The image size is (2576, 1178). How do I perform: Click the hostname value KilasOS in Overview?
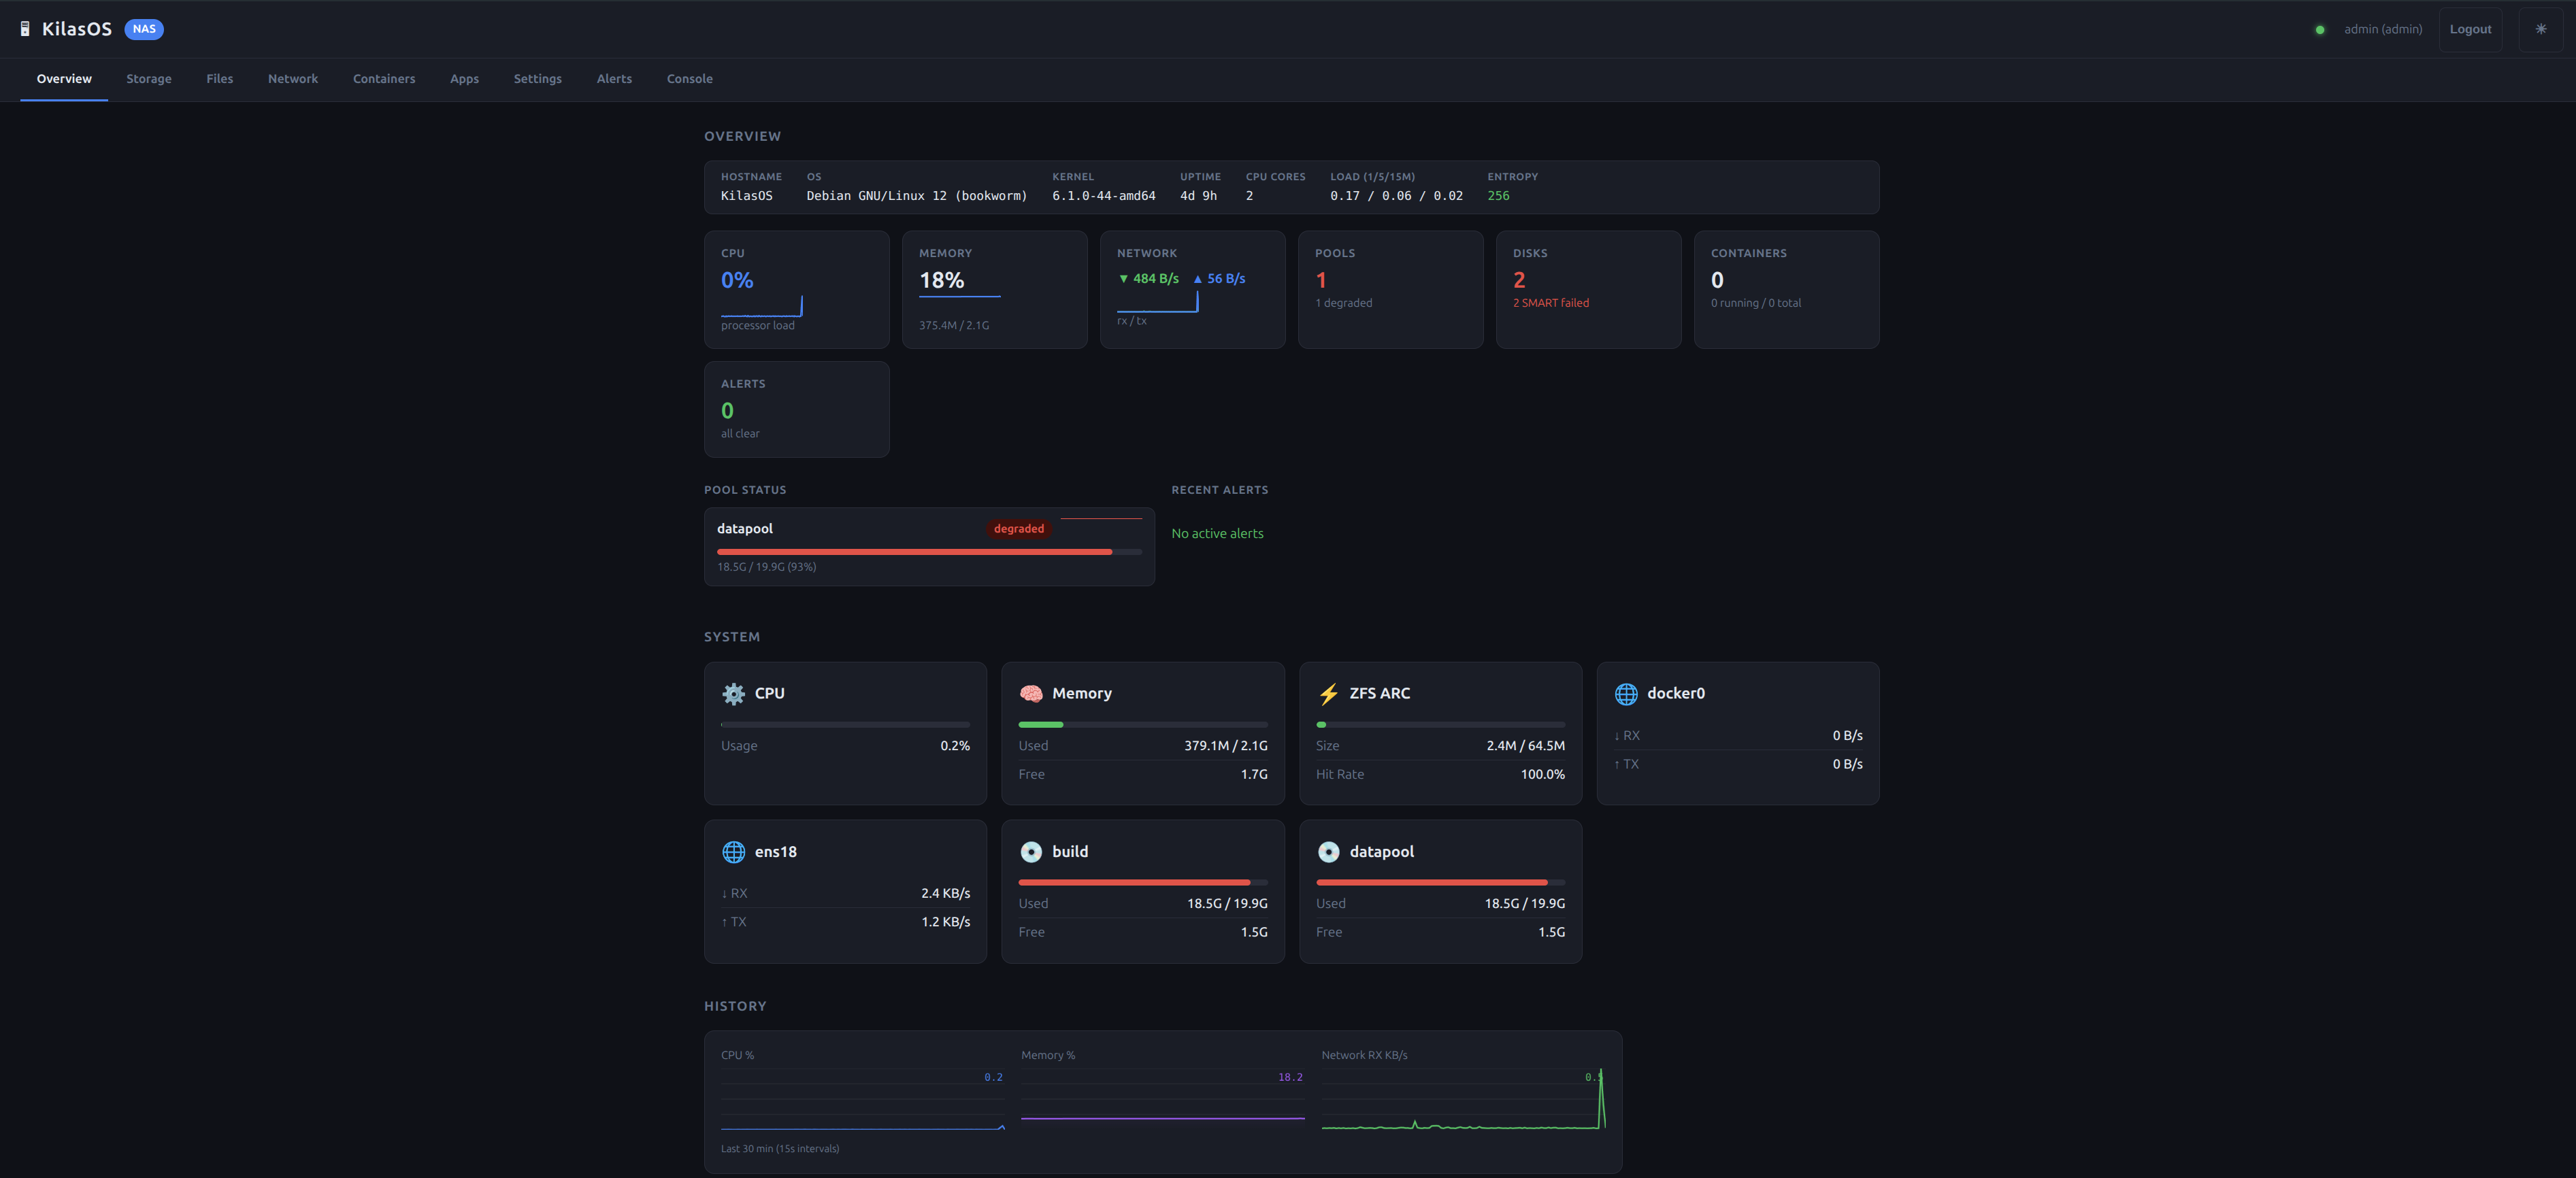(x=746, y=196)
